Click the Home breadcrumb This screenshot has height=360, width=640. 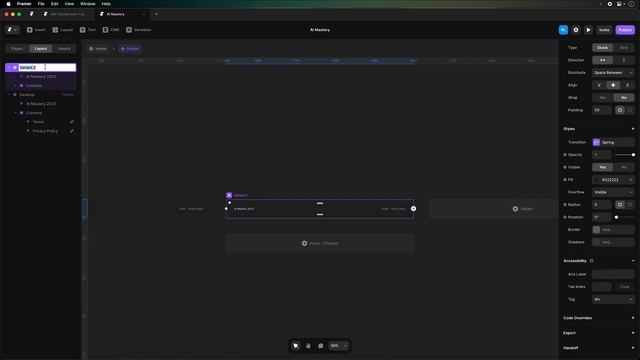98,49
